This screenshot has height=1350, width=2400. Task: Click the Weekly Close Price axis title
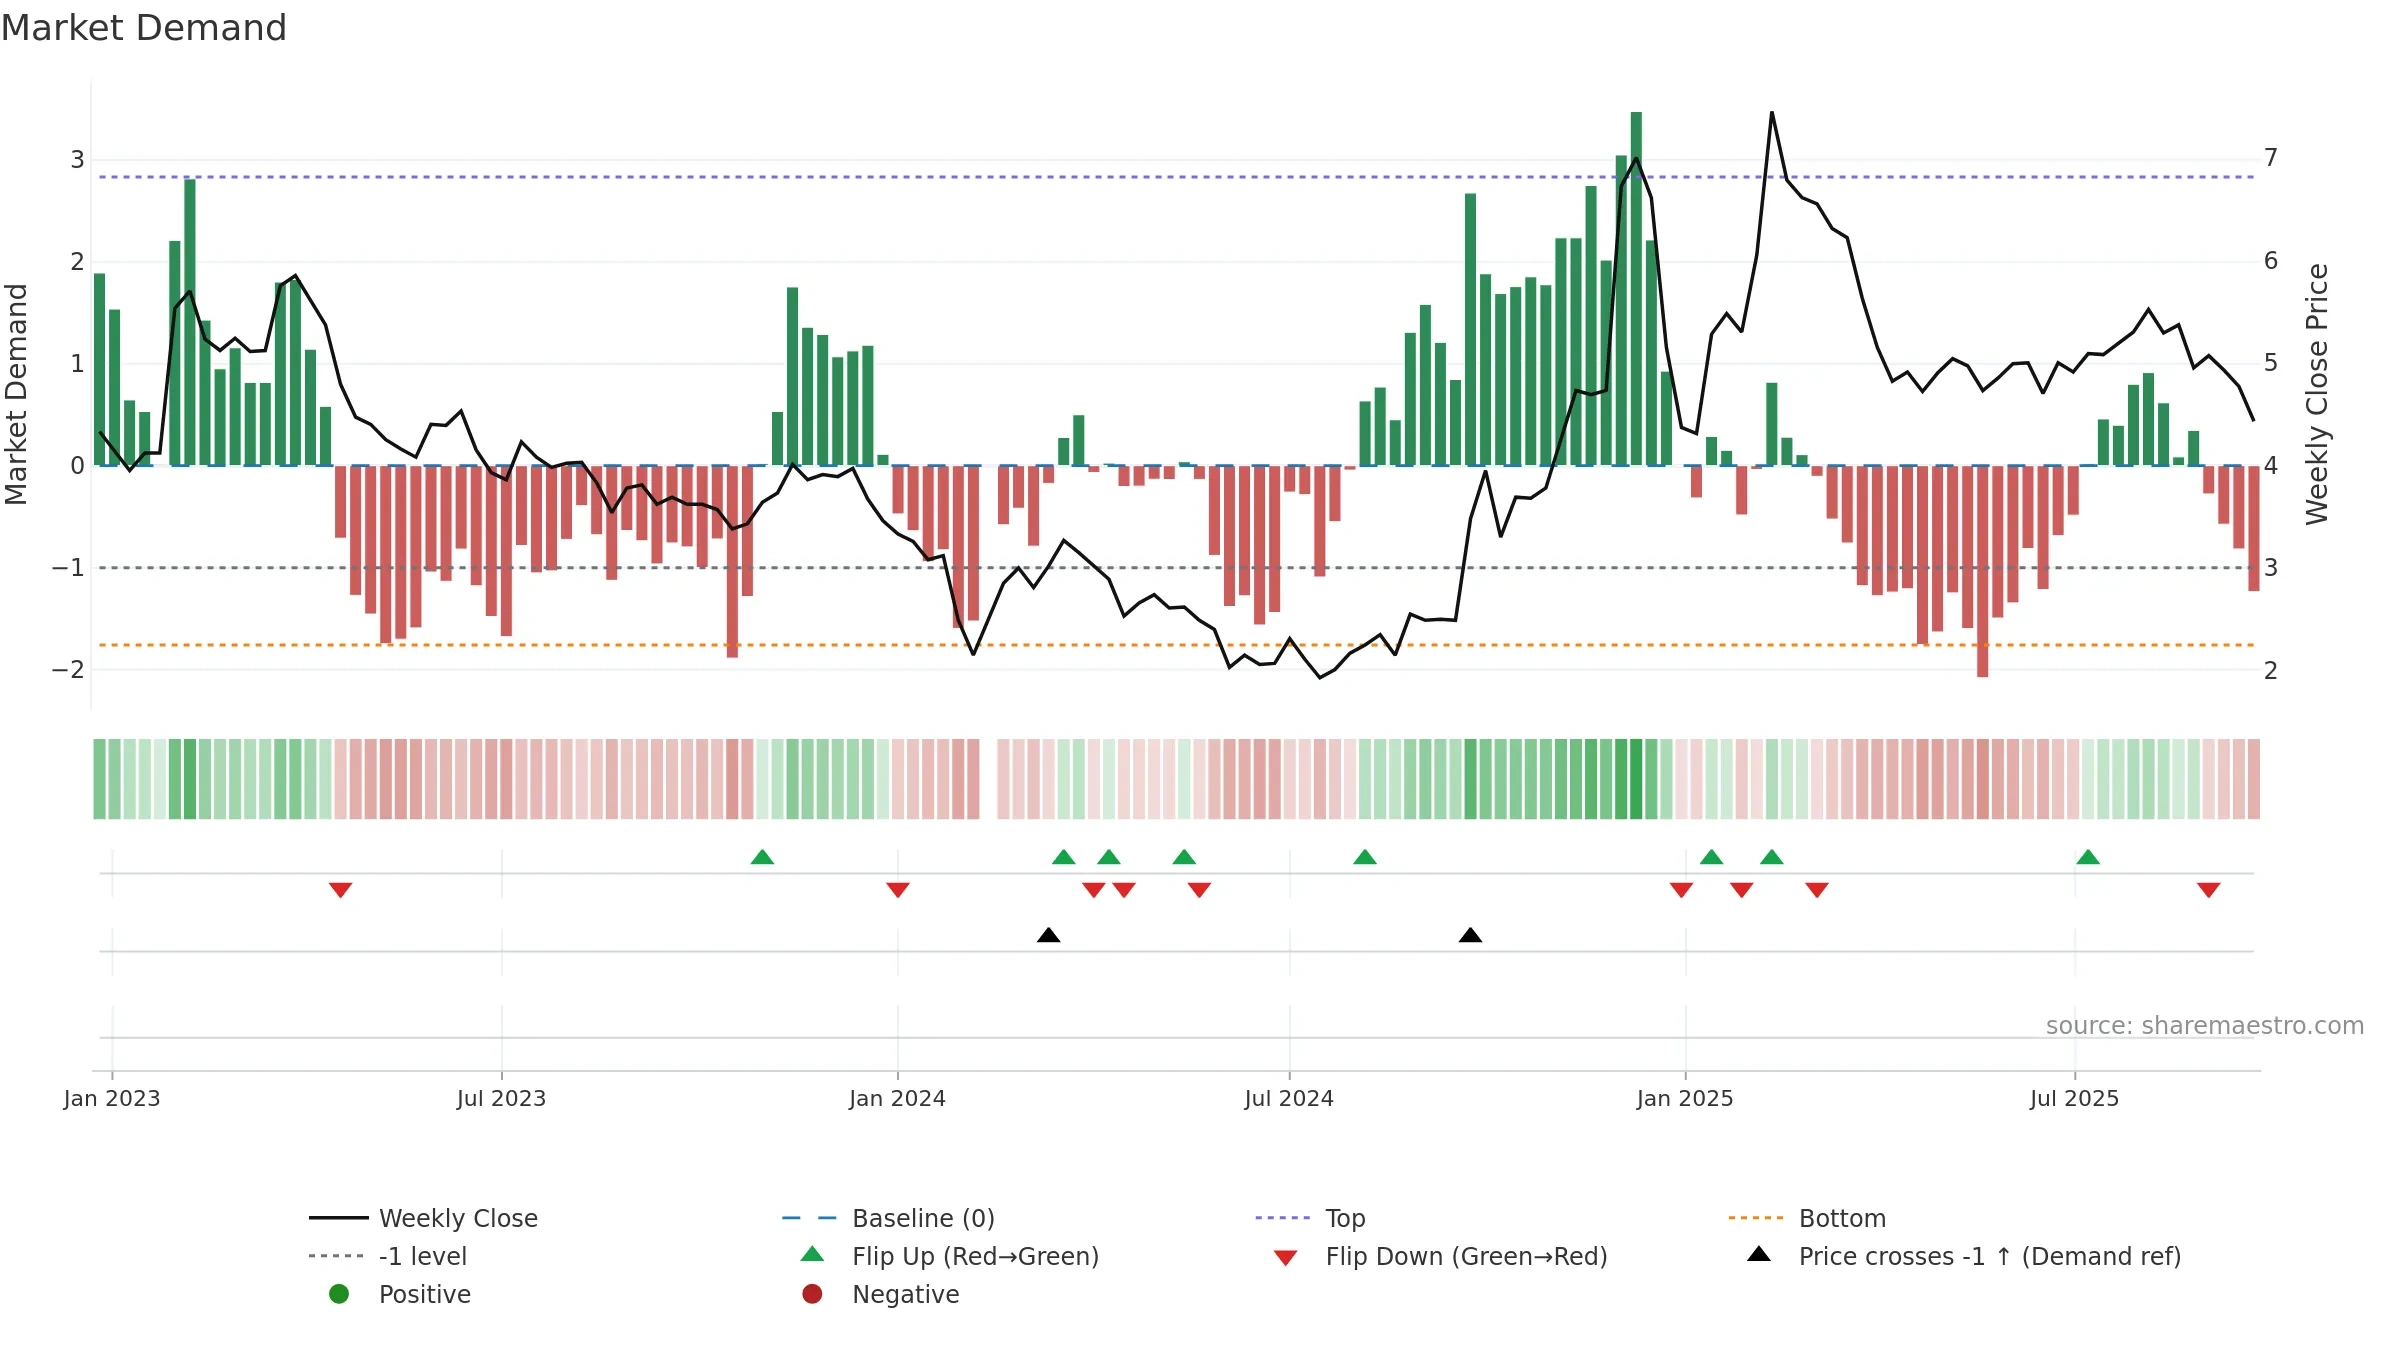(2317, 394)
